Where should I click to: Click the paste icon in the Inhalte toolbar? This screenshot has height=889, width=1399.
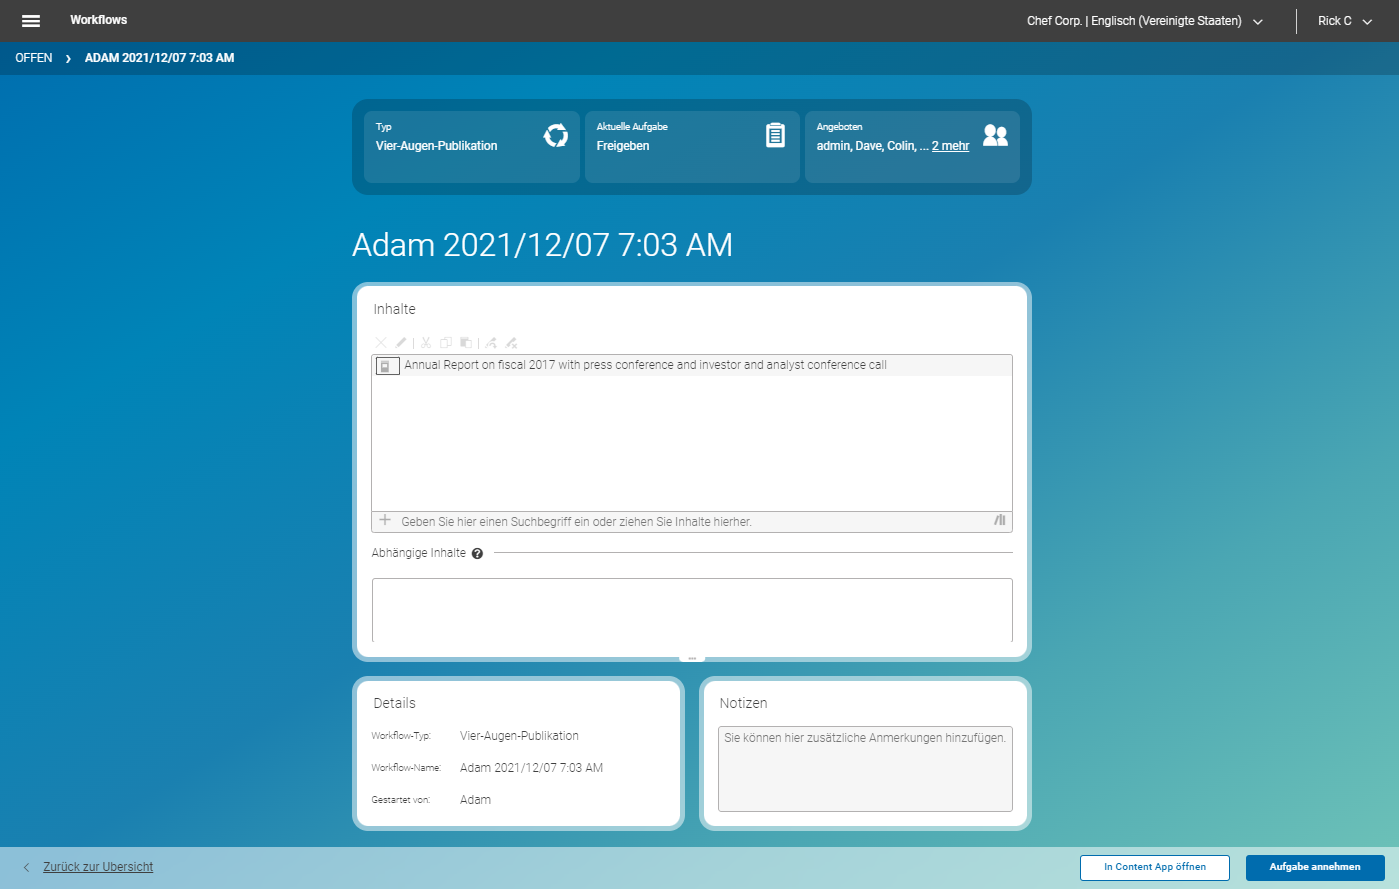(466, 342)
